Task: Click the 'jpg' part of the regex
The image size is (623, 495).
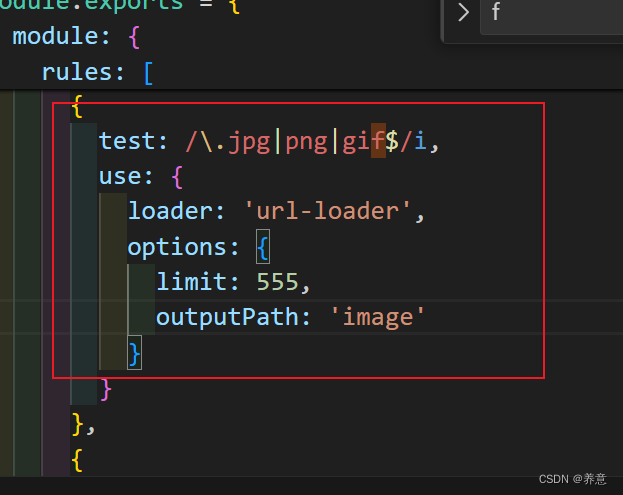Action: click(248, 142)
